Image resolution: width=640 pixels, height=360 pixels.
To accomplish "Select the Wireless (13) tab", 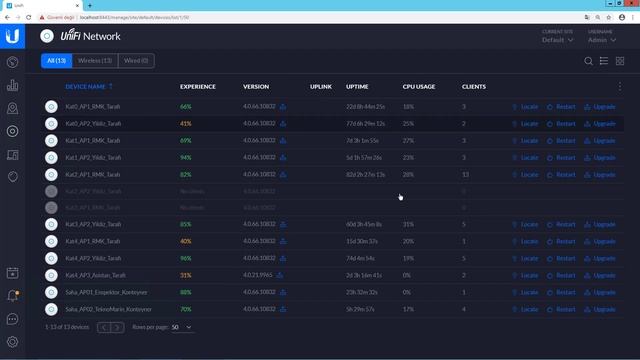I will point(95,61).
